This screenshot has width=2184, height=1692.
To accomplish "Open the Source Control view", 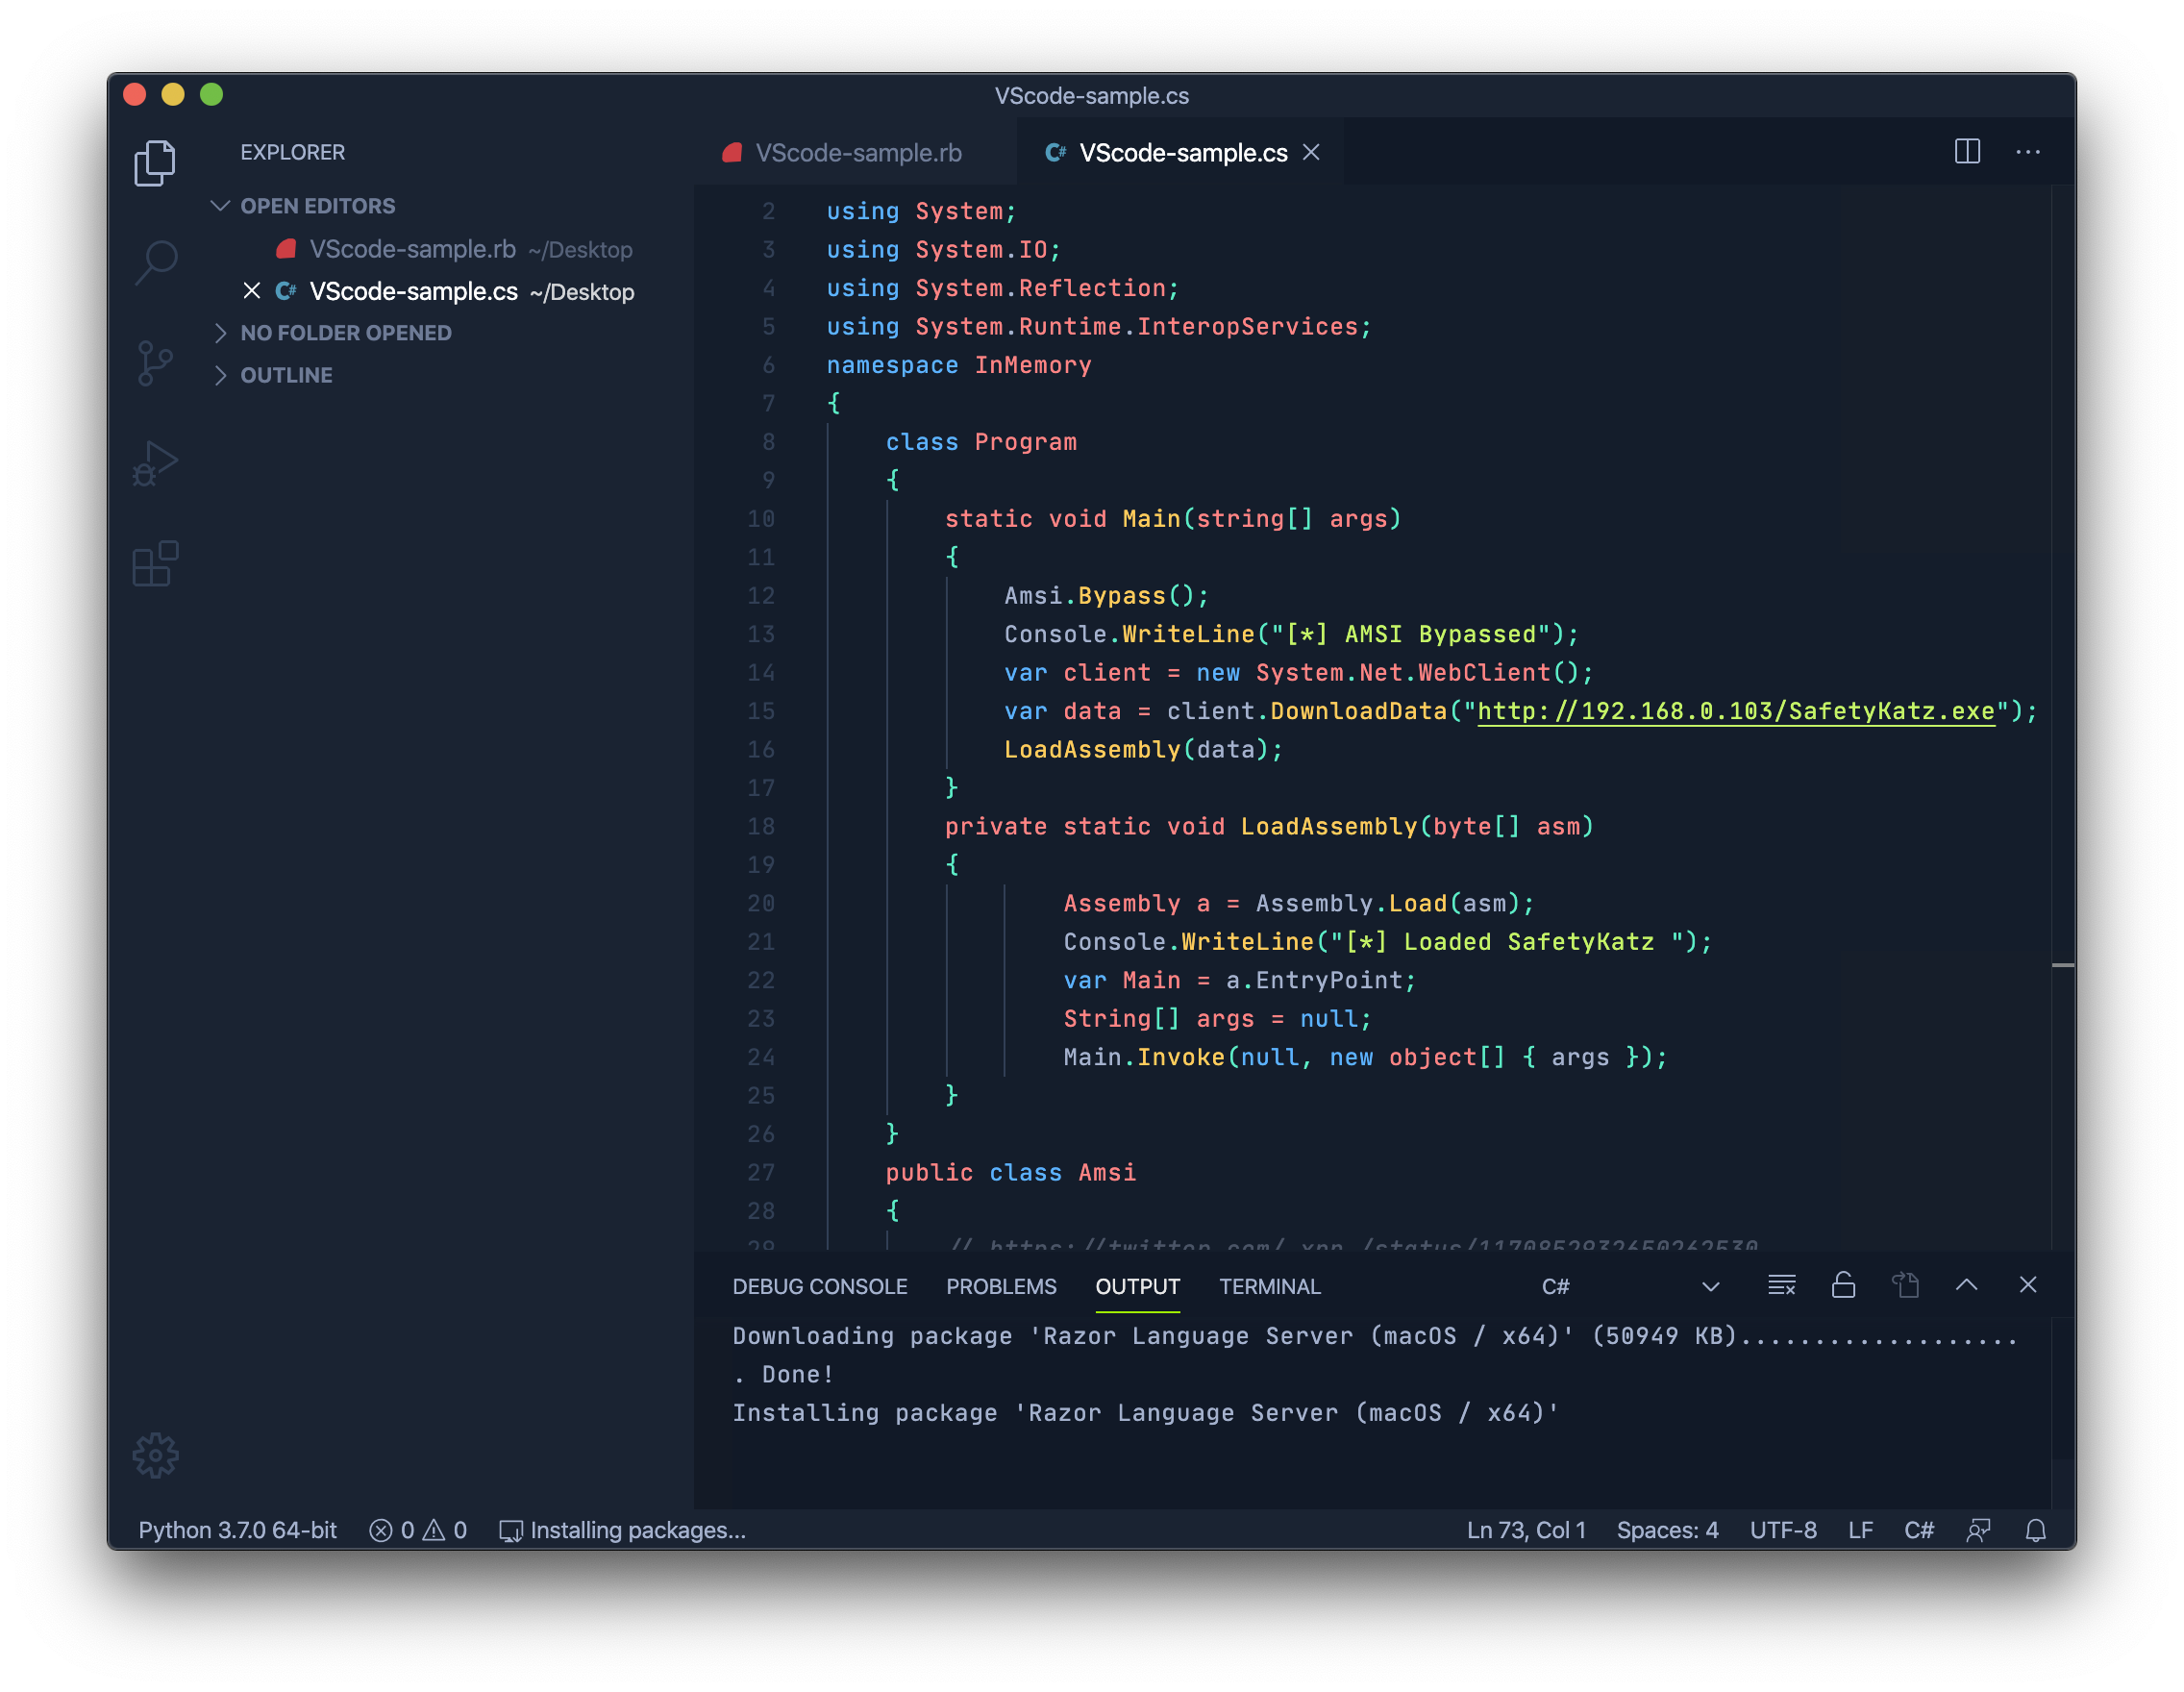I will point(155,363).
